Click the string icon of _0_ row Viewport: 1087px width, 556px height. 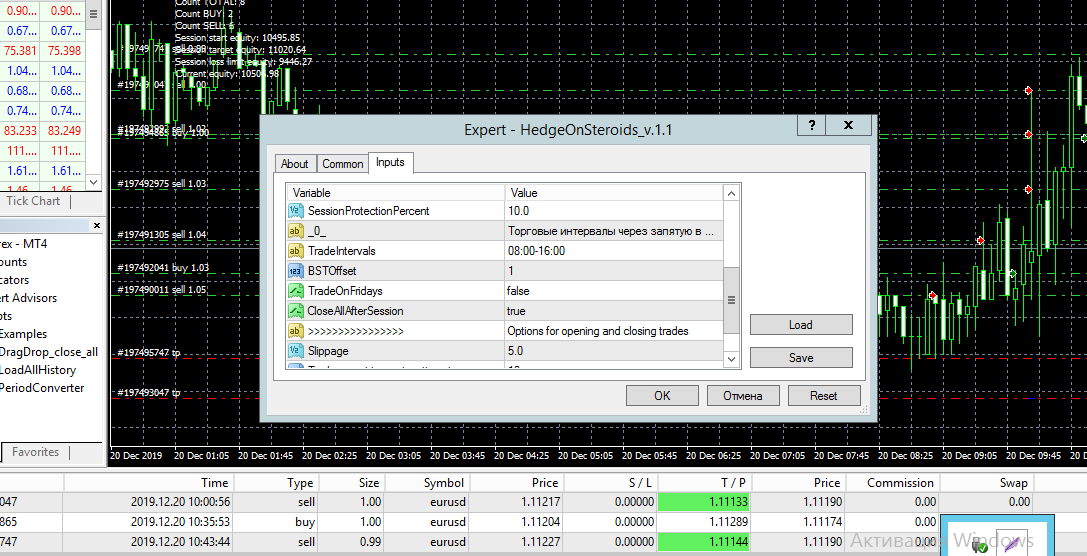(295, 231)
